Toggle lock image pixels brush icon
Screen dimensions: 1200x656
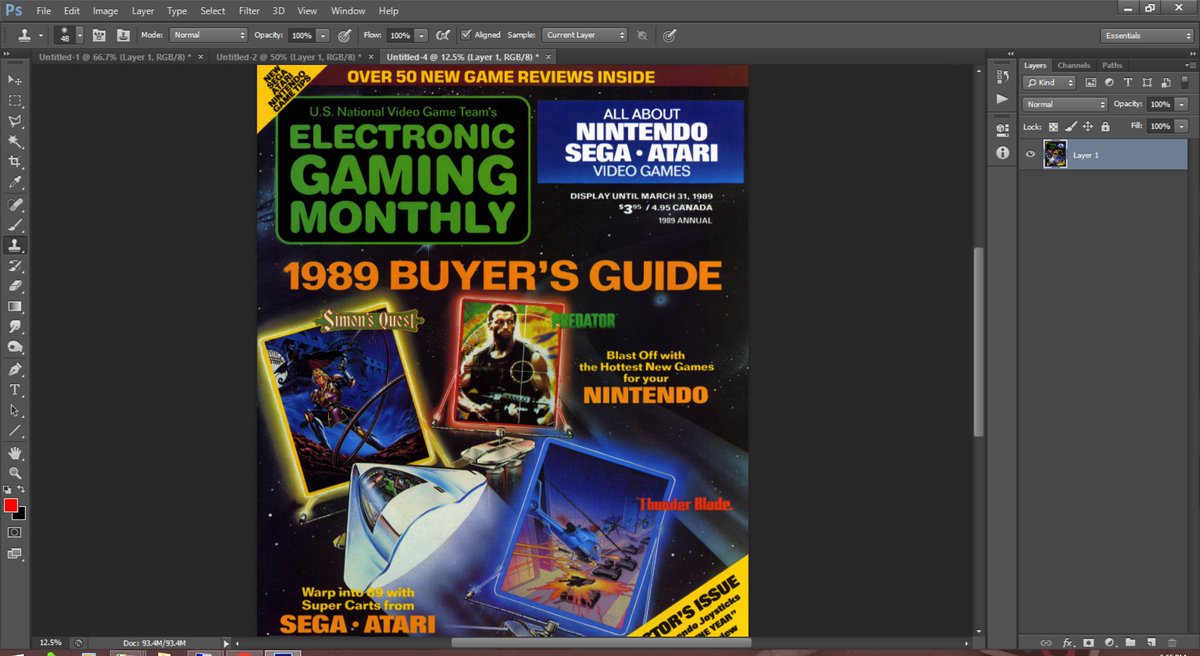click(x=1070, y=127)
